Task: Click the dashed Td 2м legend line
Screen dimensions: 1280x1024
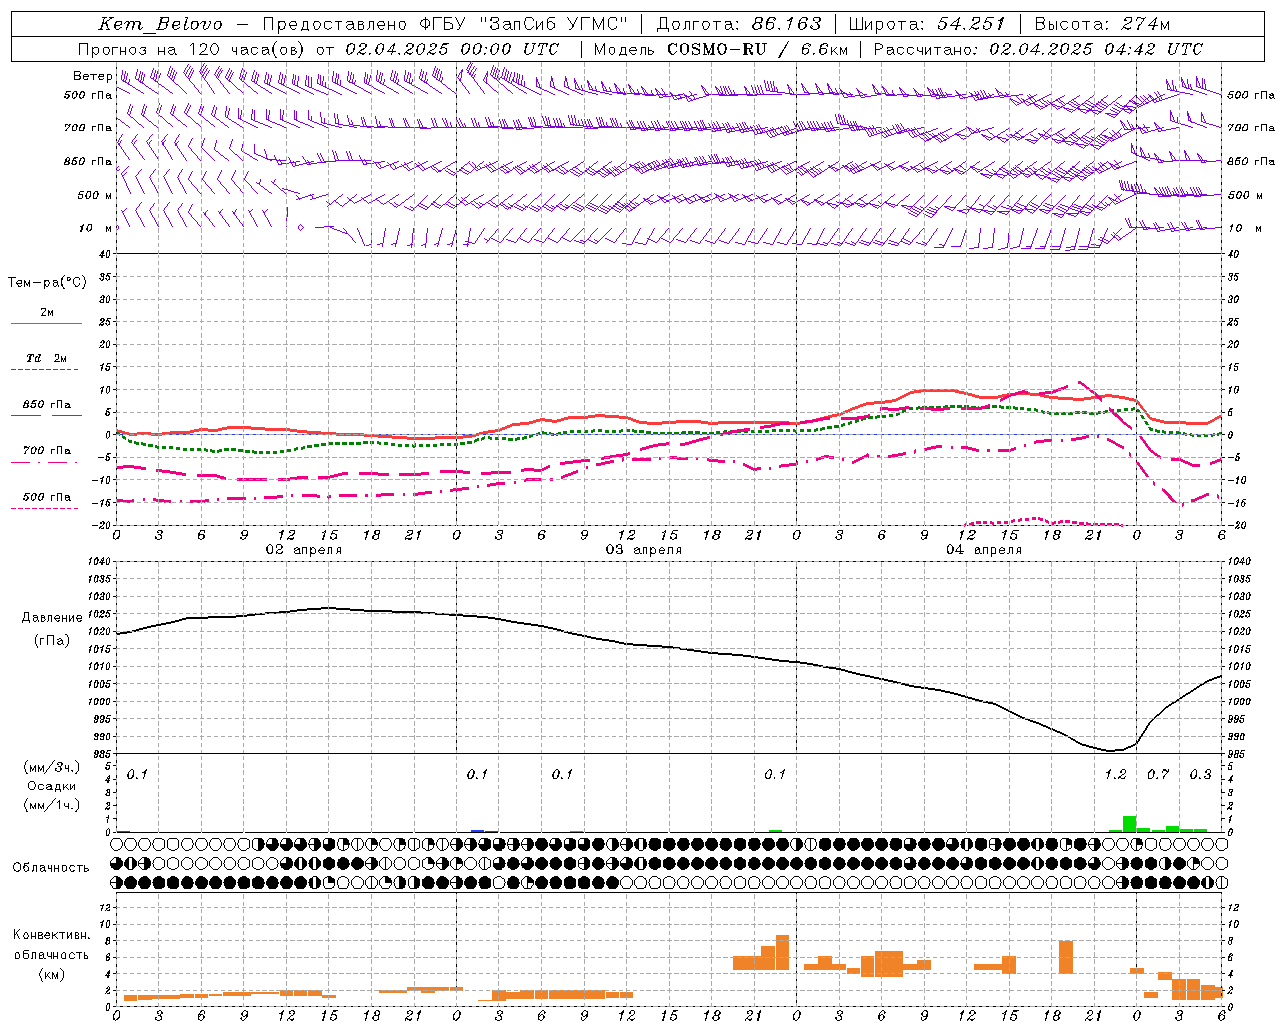Action: pos(46,370)
